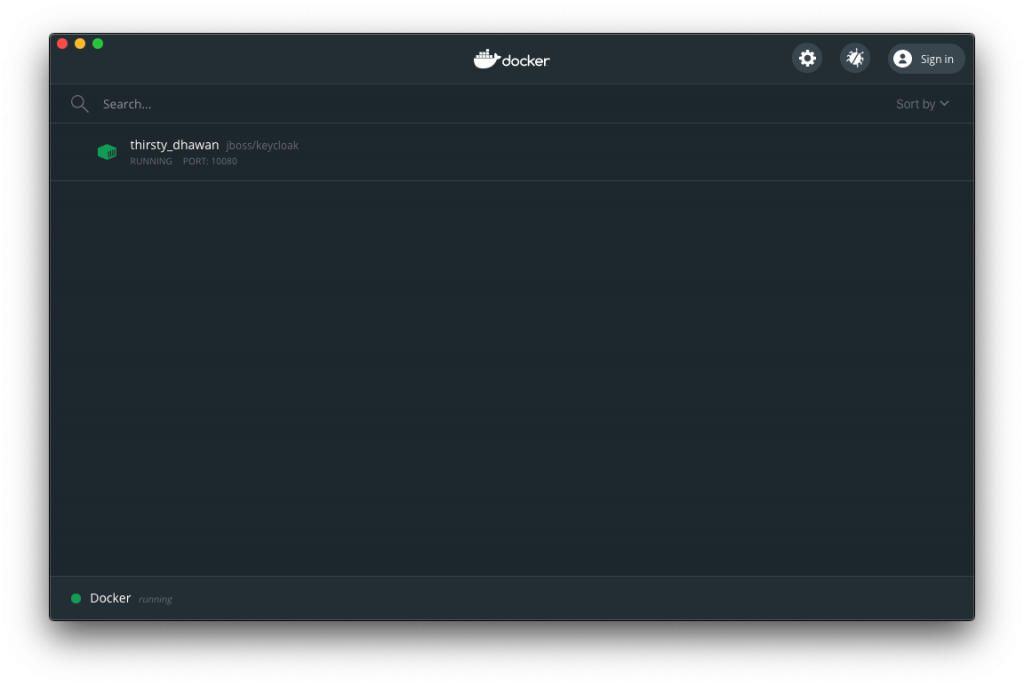Maximize the window with the green button

98,44
